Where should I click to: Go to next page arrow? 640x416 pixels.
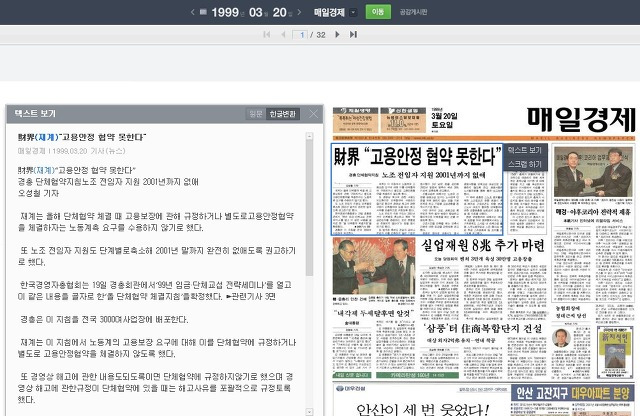click(337, 35)
